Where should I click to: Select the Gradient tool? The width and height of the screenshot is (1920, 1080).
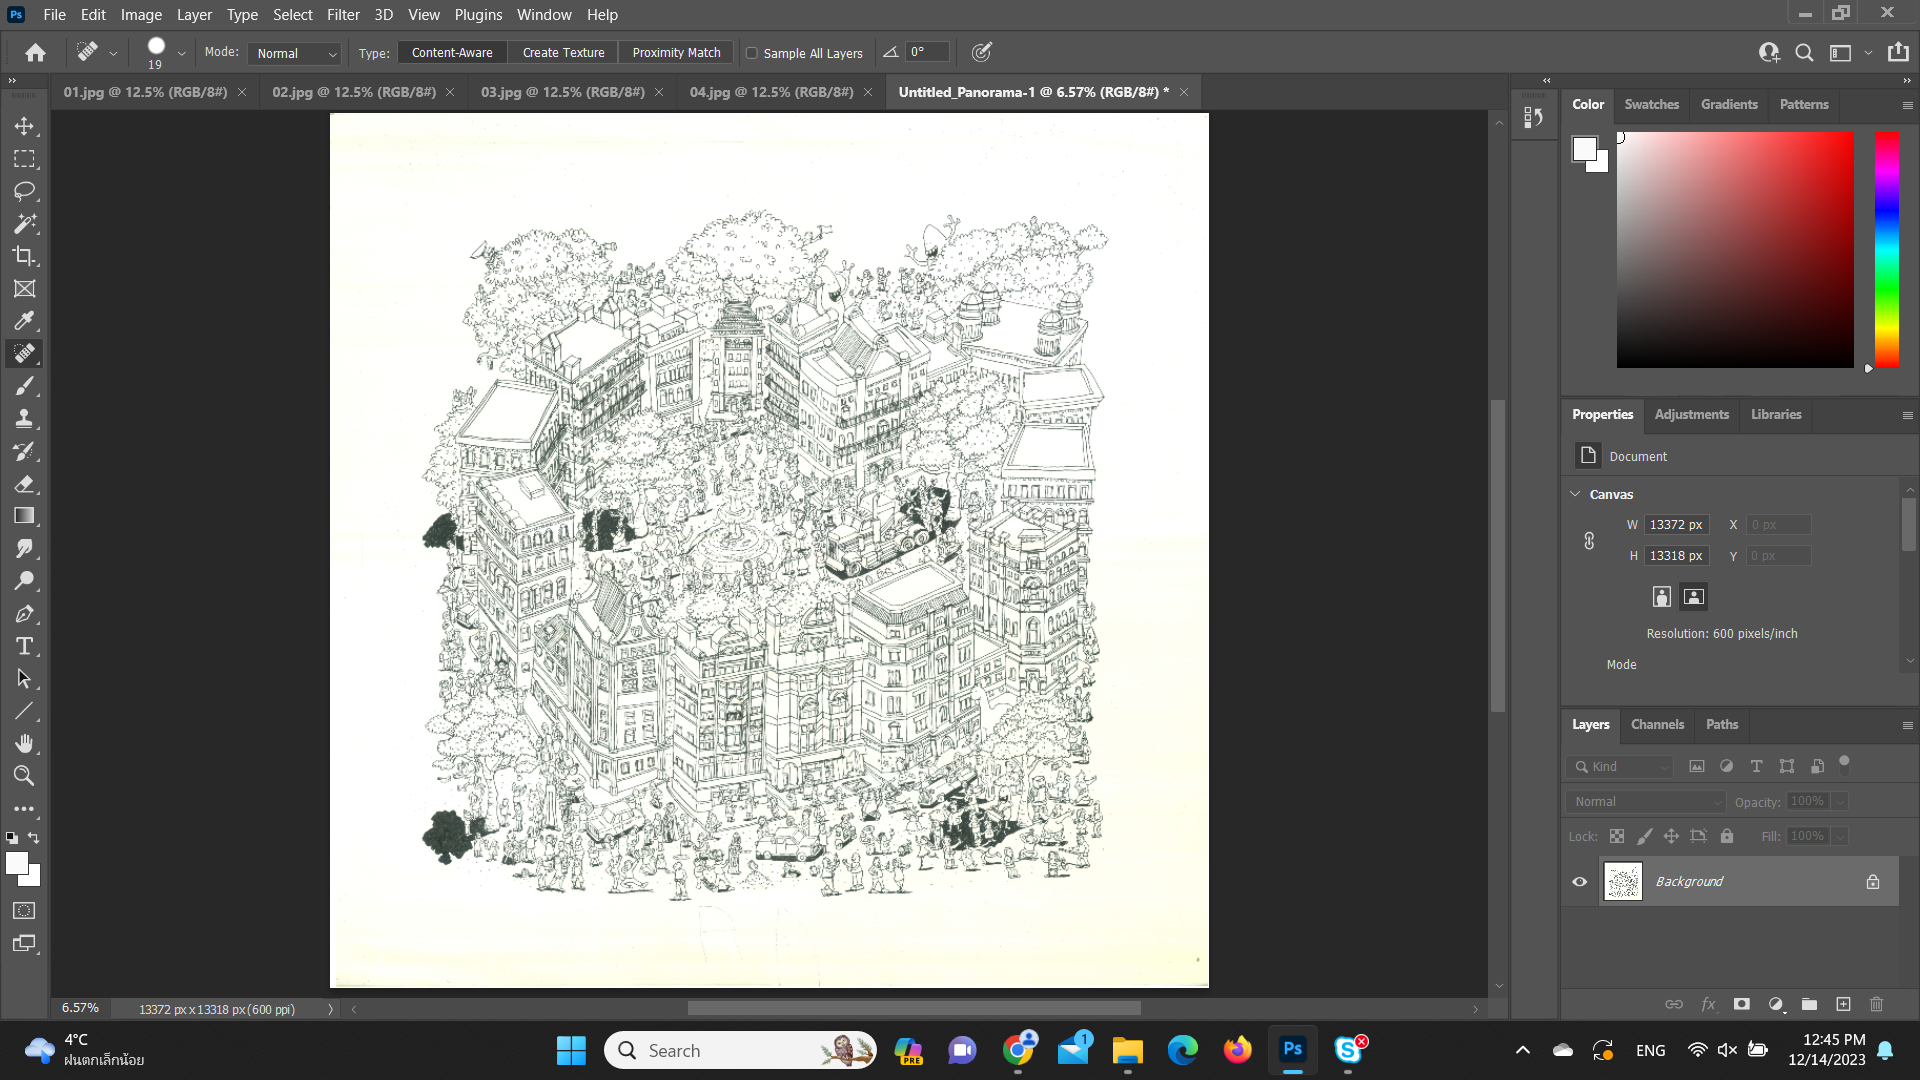24,516
